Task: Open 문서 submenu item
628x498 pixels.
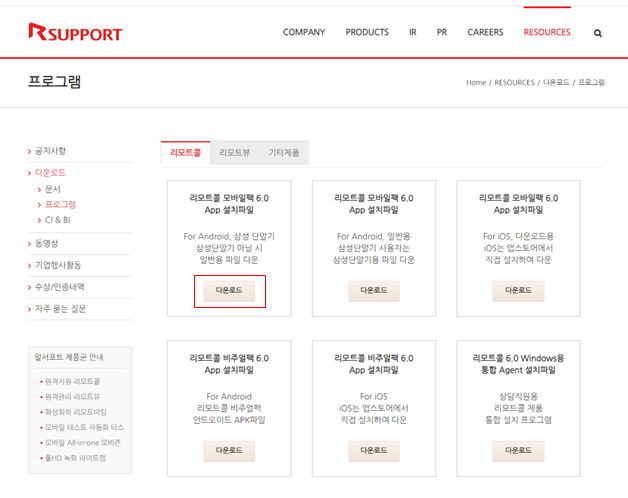Action: (x=52, y=189)
